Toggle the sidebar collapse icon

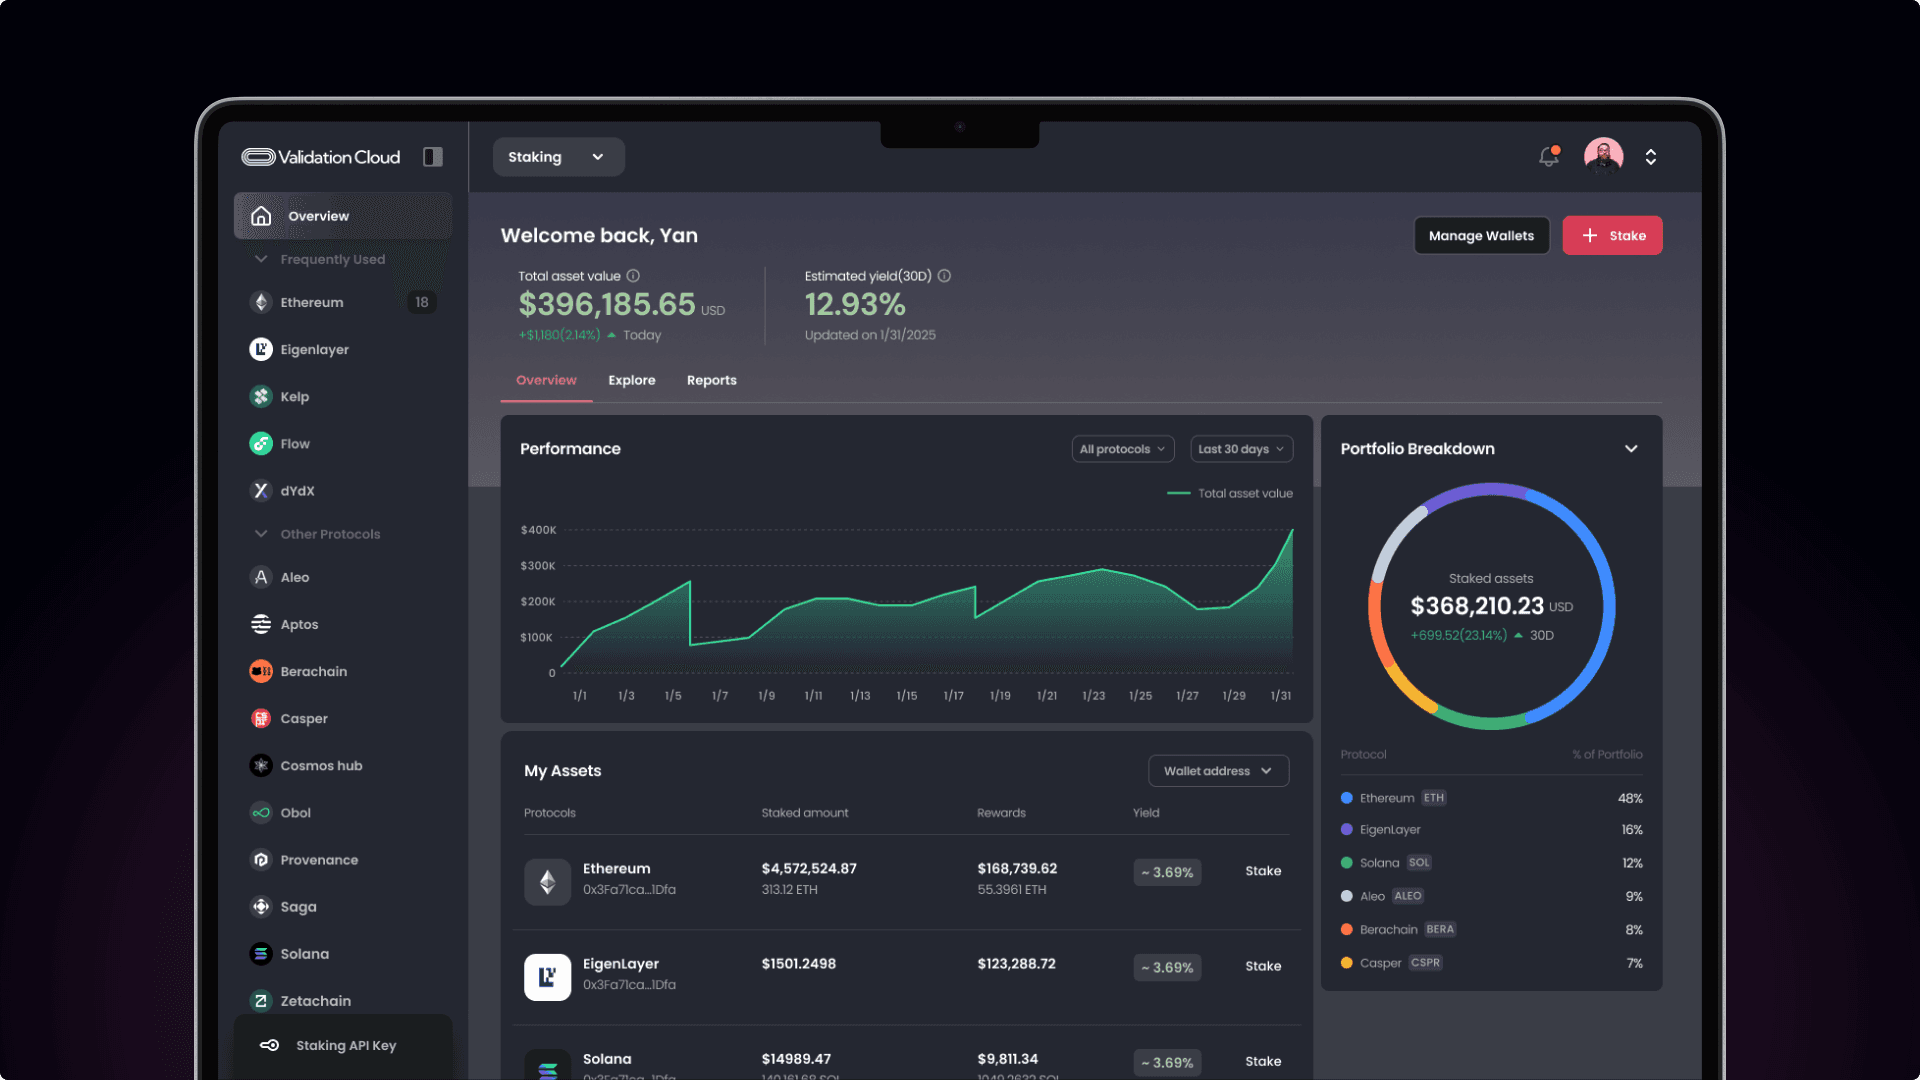pyautogui.click(x=432, y=157)
